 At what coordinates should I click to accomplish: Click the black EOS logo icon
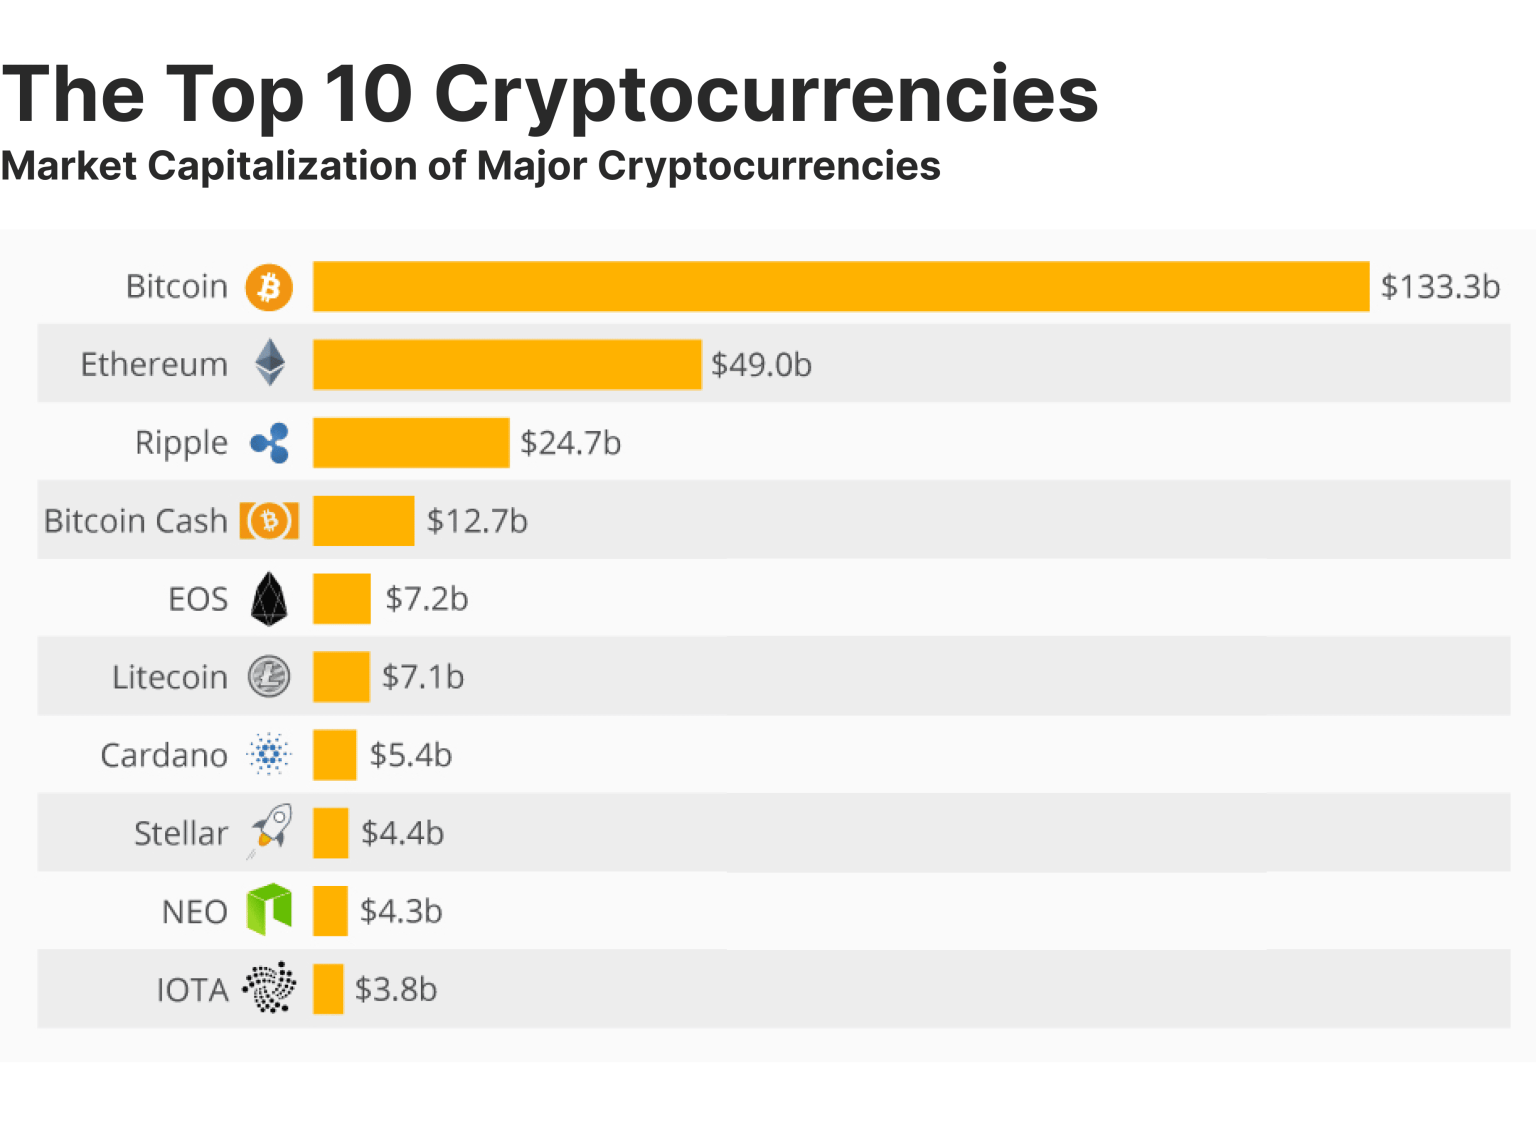269,599
